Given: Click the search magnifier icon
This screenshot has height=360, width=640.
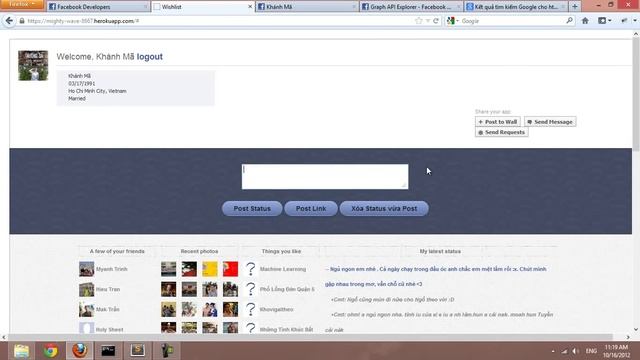Looking at the screenshot, I should click(569, 20).
